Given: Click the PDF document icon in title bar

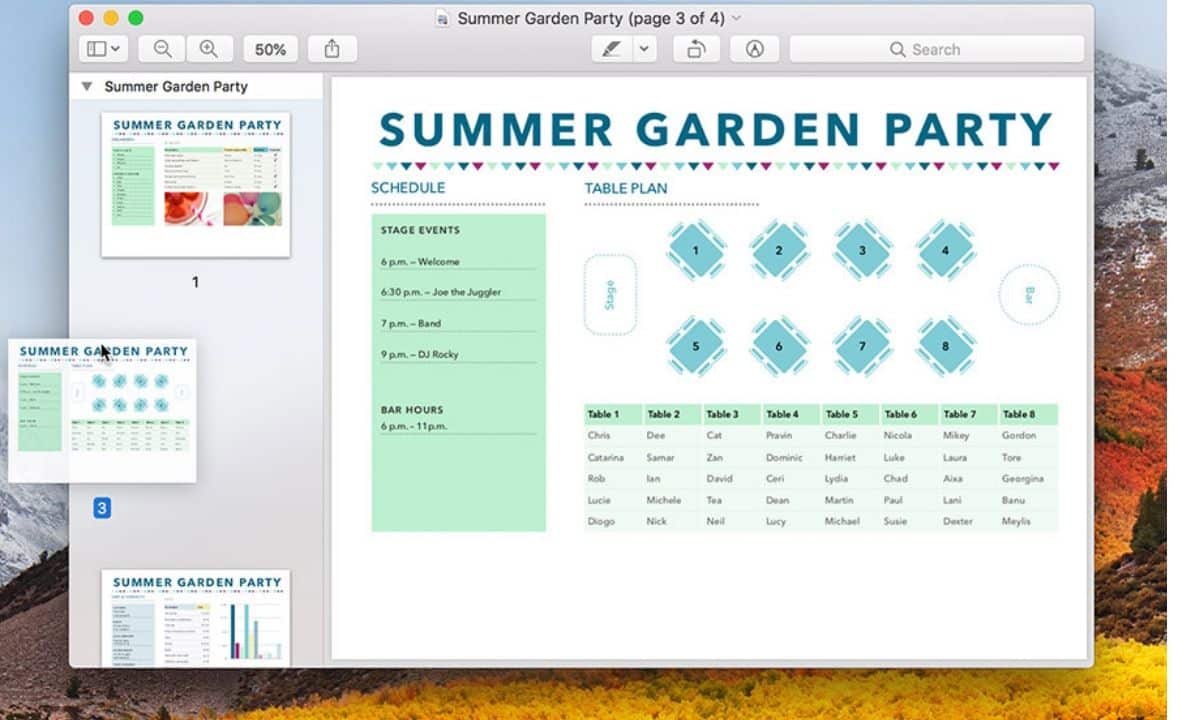Looking at the screenshot, I should (x=443, y=18).
